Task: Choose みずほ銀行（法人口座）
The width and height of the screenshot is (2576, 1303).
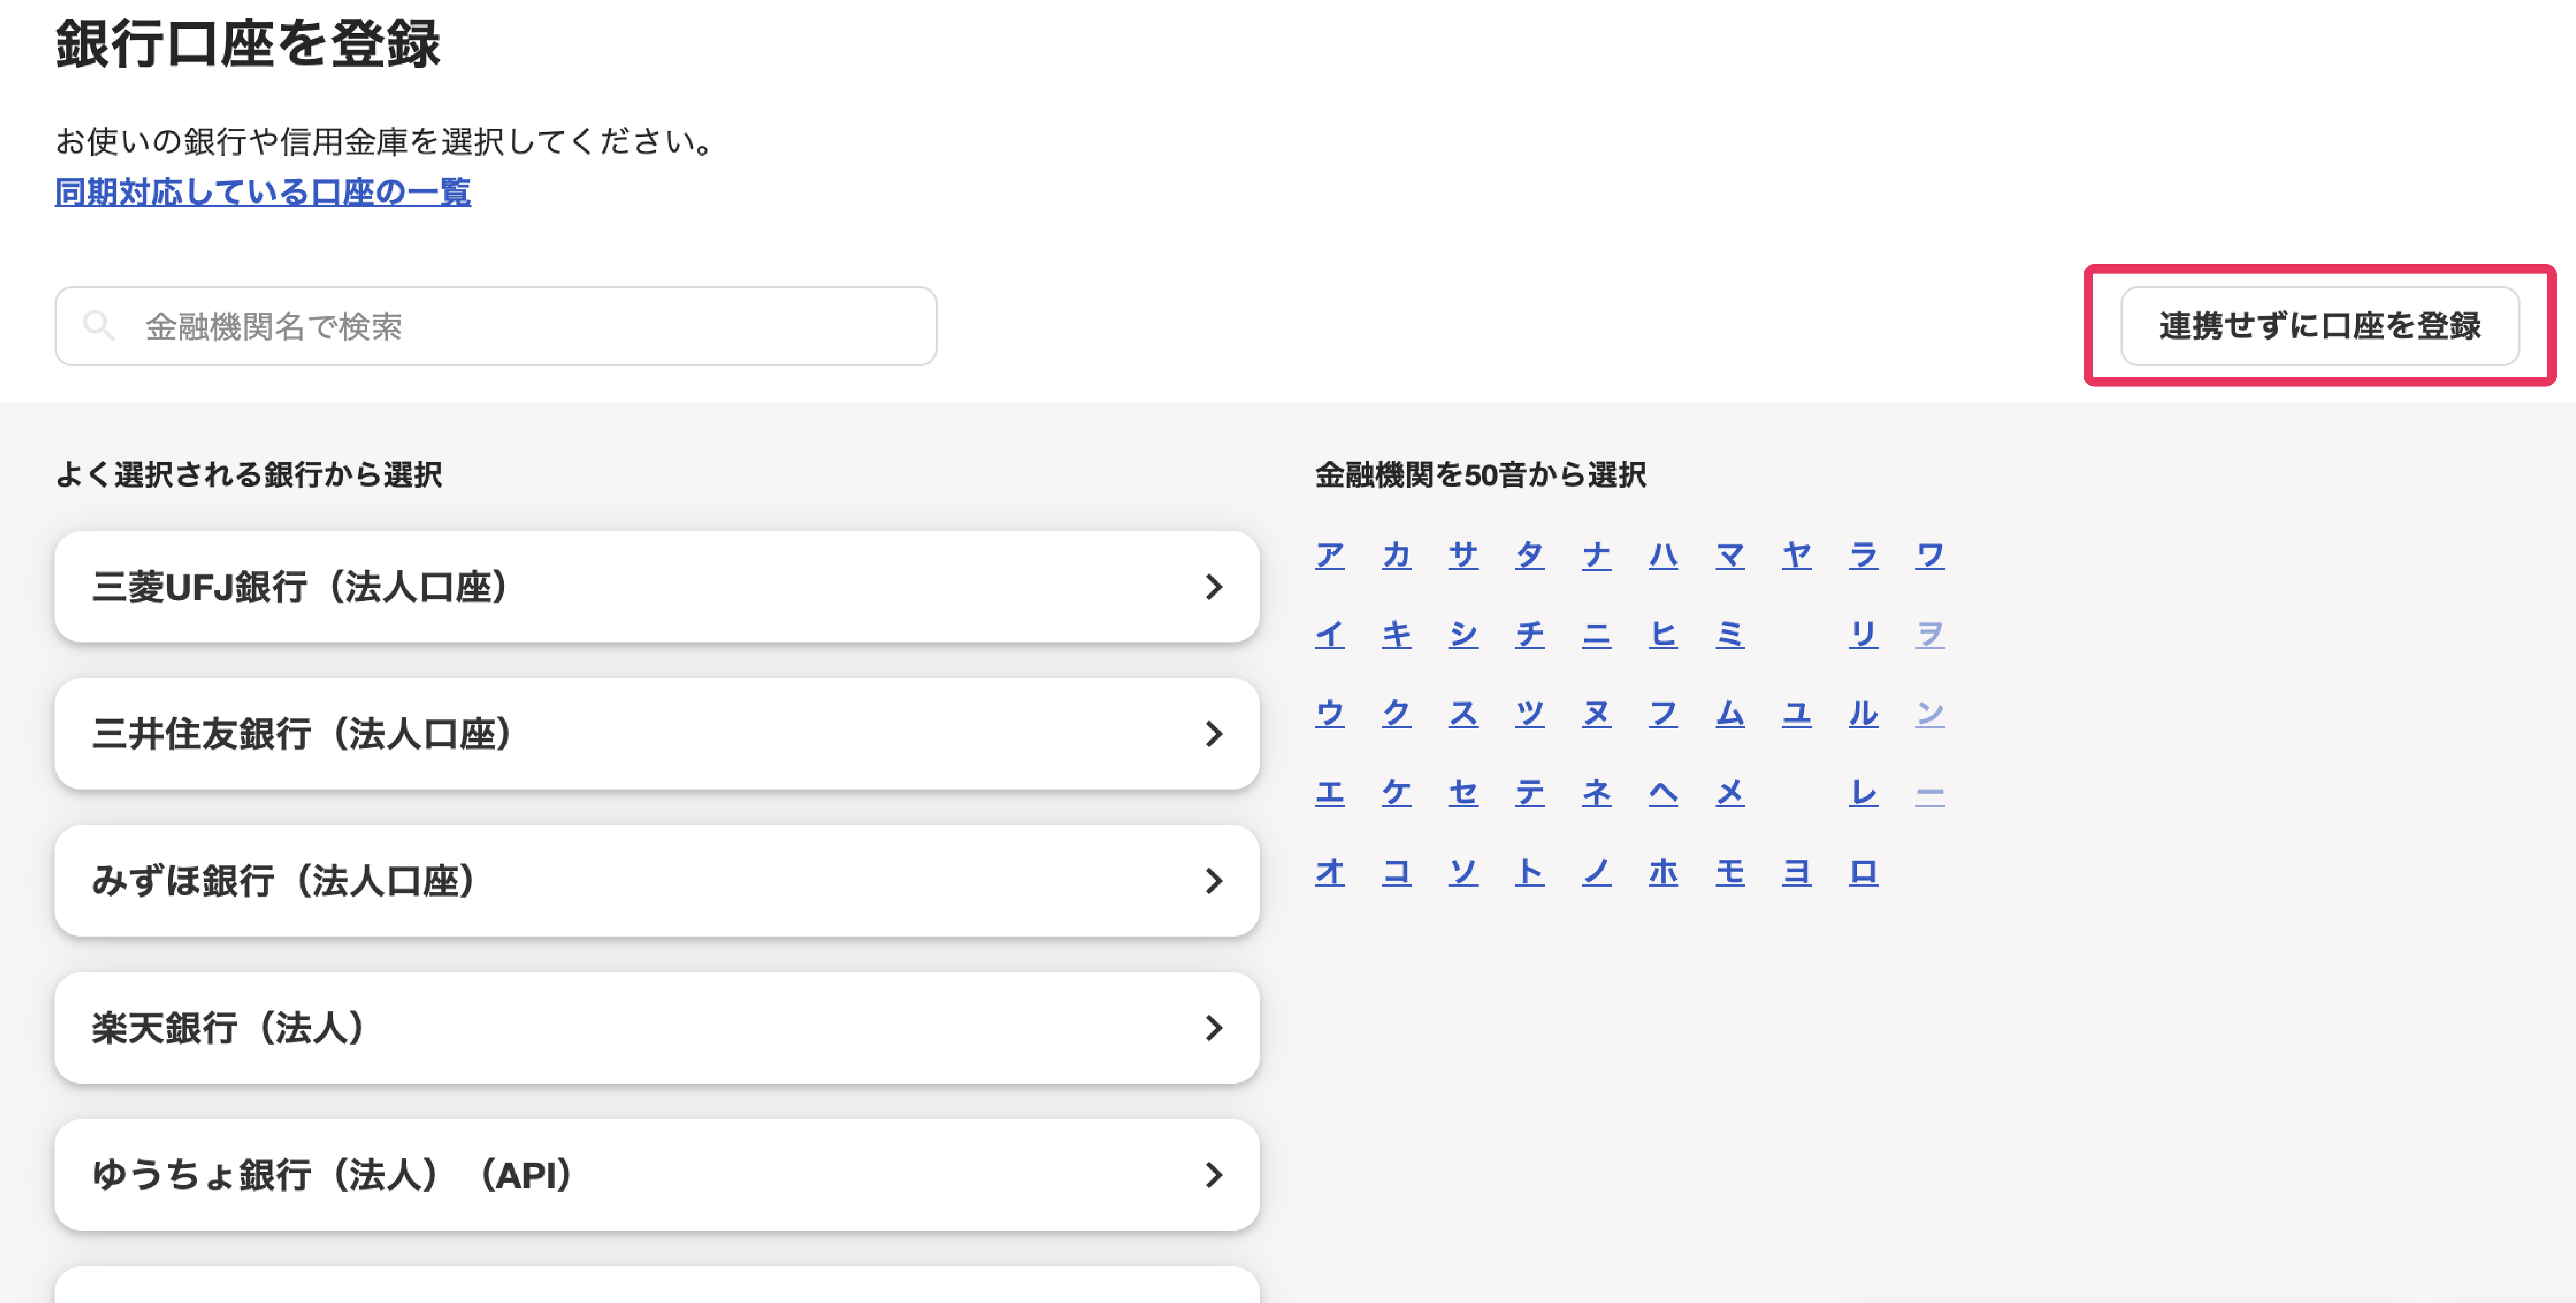Action: click(657, 881)
